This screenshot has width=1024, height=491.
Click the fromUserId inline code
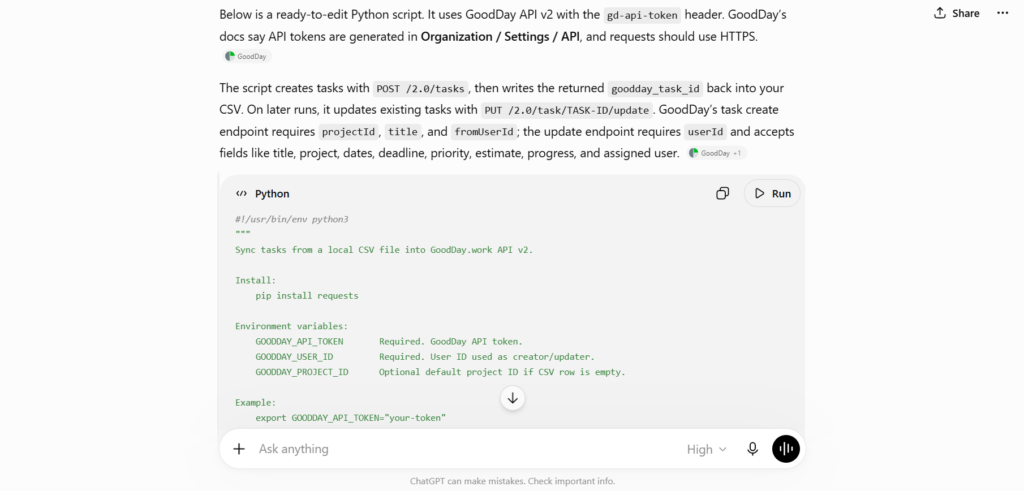(x=484, y=132)
